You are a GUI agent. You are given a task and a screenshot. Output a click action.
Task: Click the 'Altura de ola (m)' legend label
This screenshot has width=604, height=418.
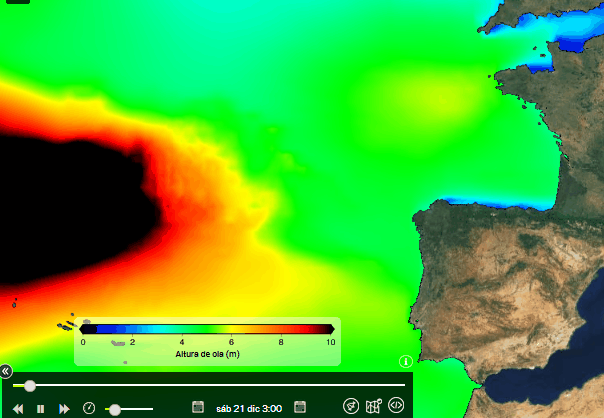[208, 354]
